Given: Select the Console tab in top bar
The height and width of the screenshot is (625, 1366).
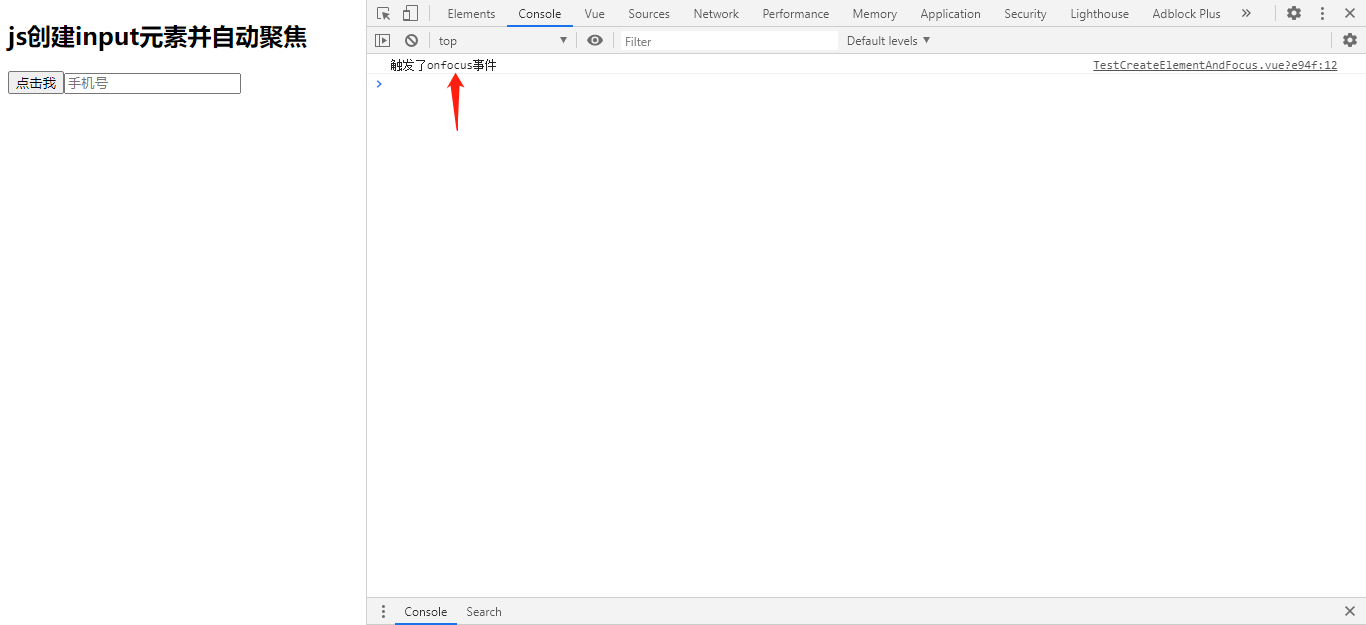Looking at the screenshot, I should pos(540,13).
